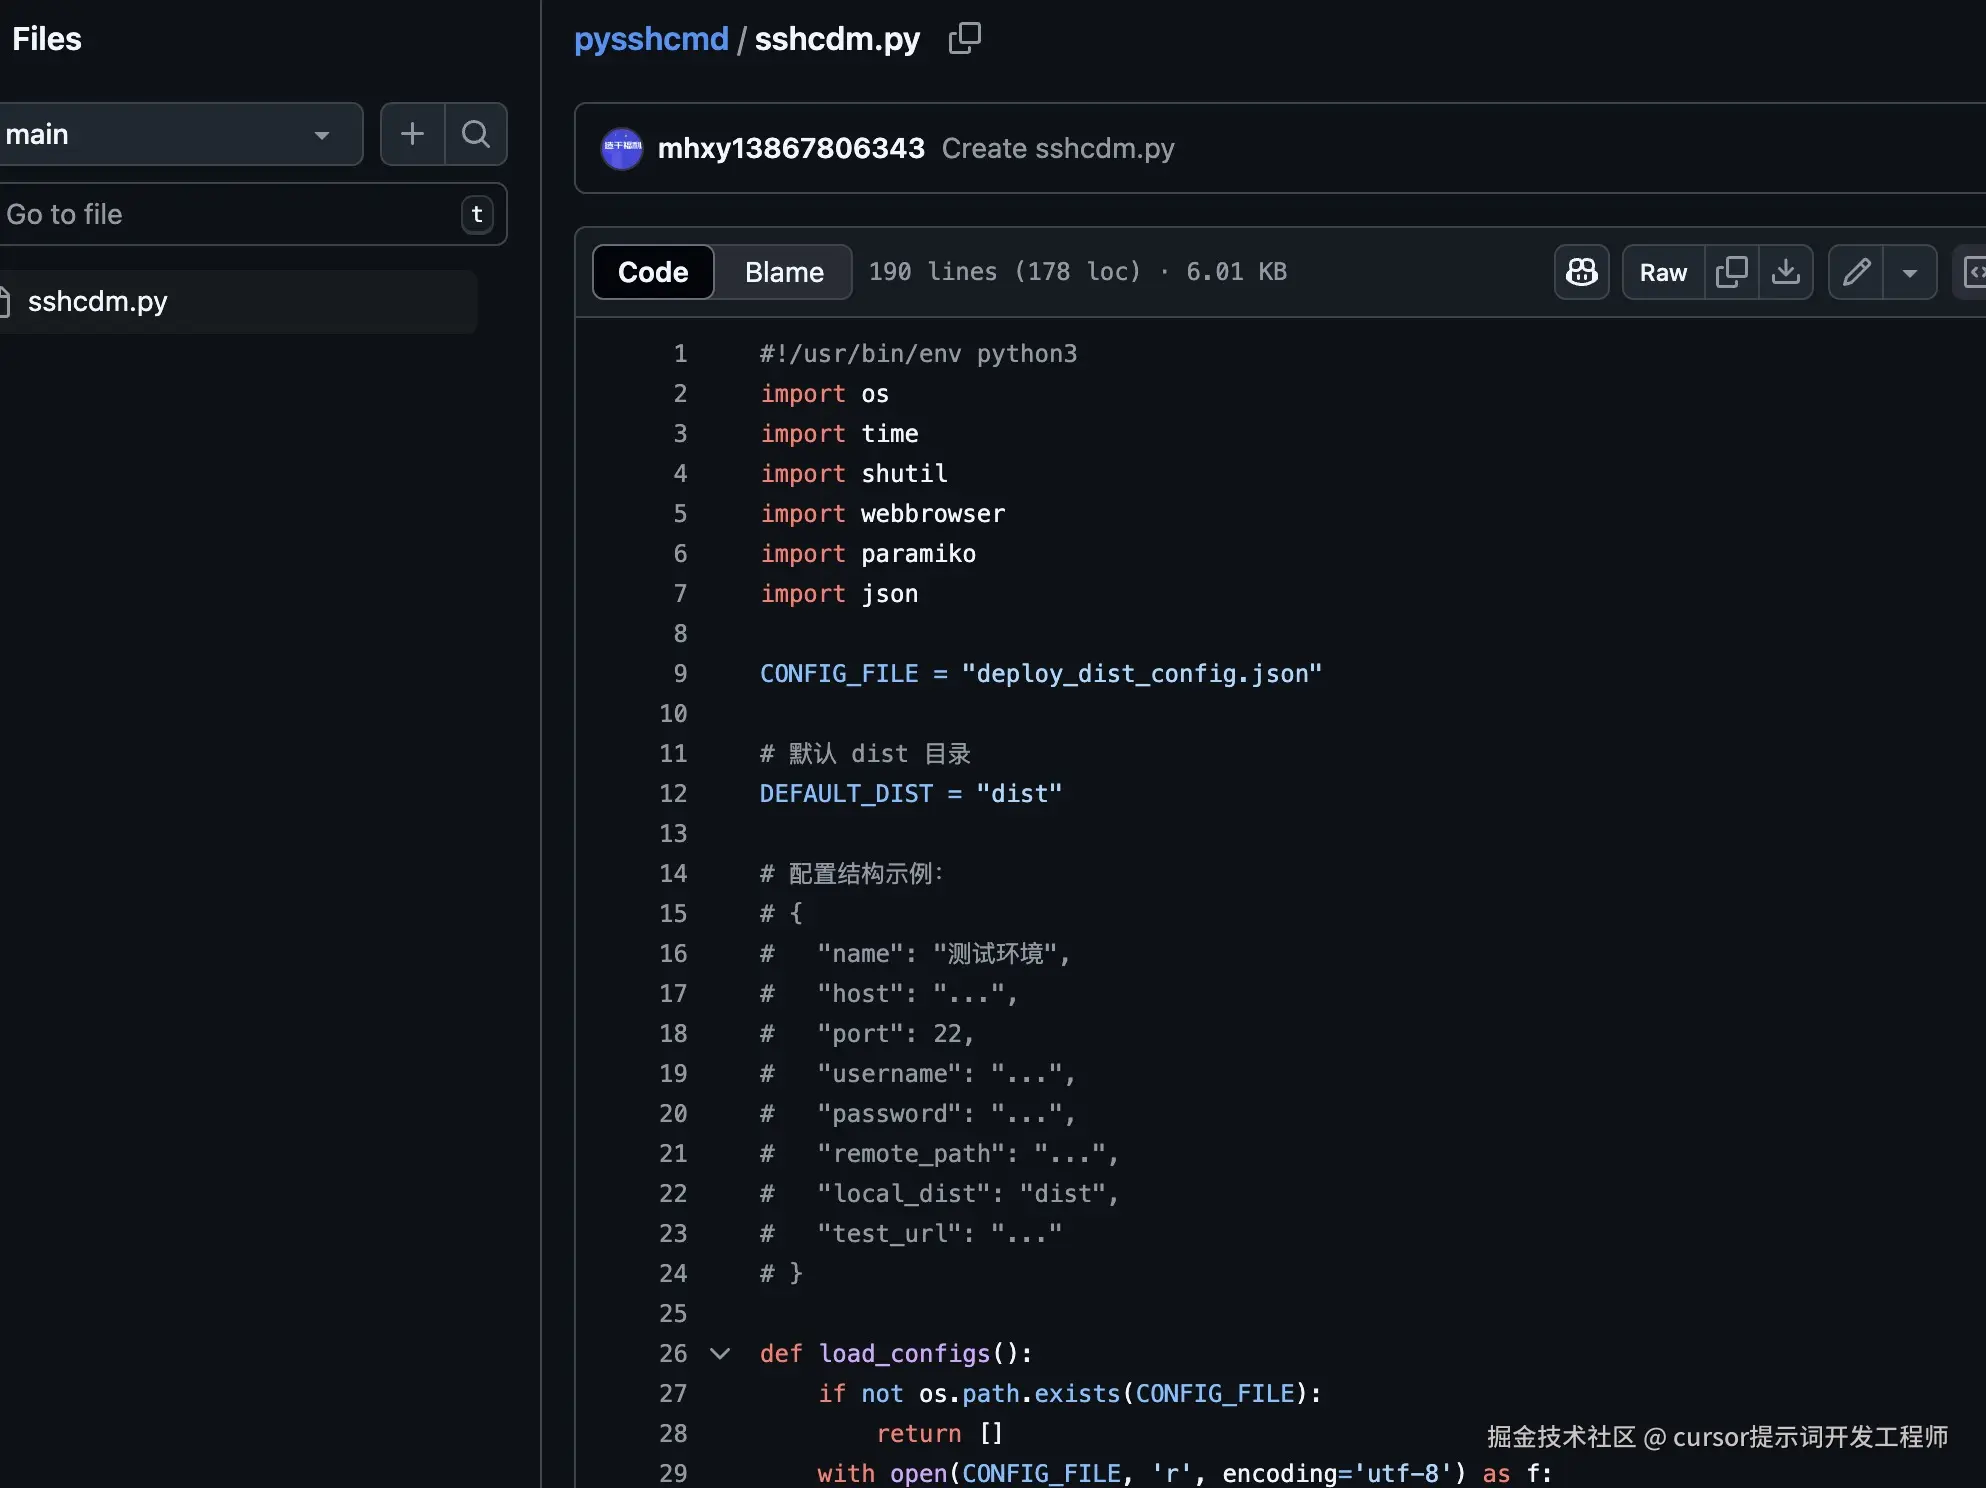This screenshot has width=1986, height=1488.
Task: Click the add file plus icon
Action: pyautogui.click(x=412, y=134)
